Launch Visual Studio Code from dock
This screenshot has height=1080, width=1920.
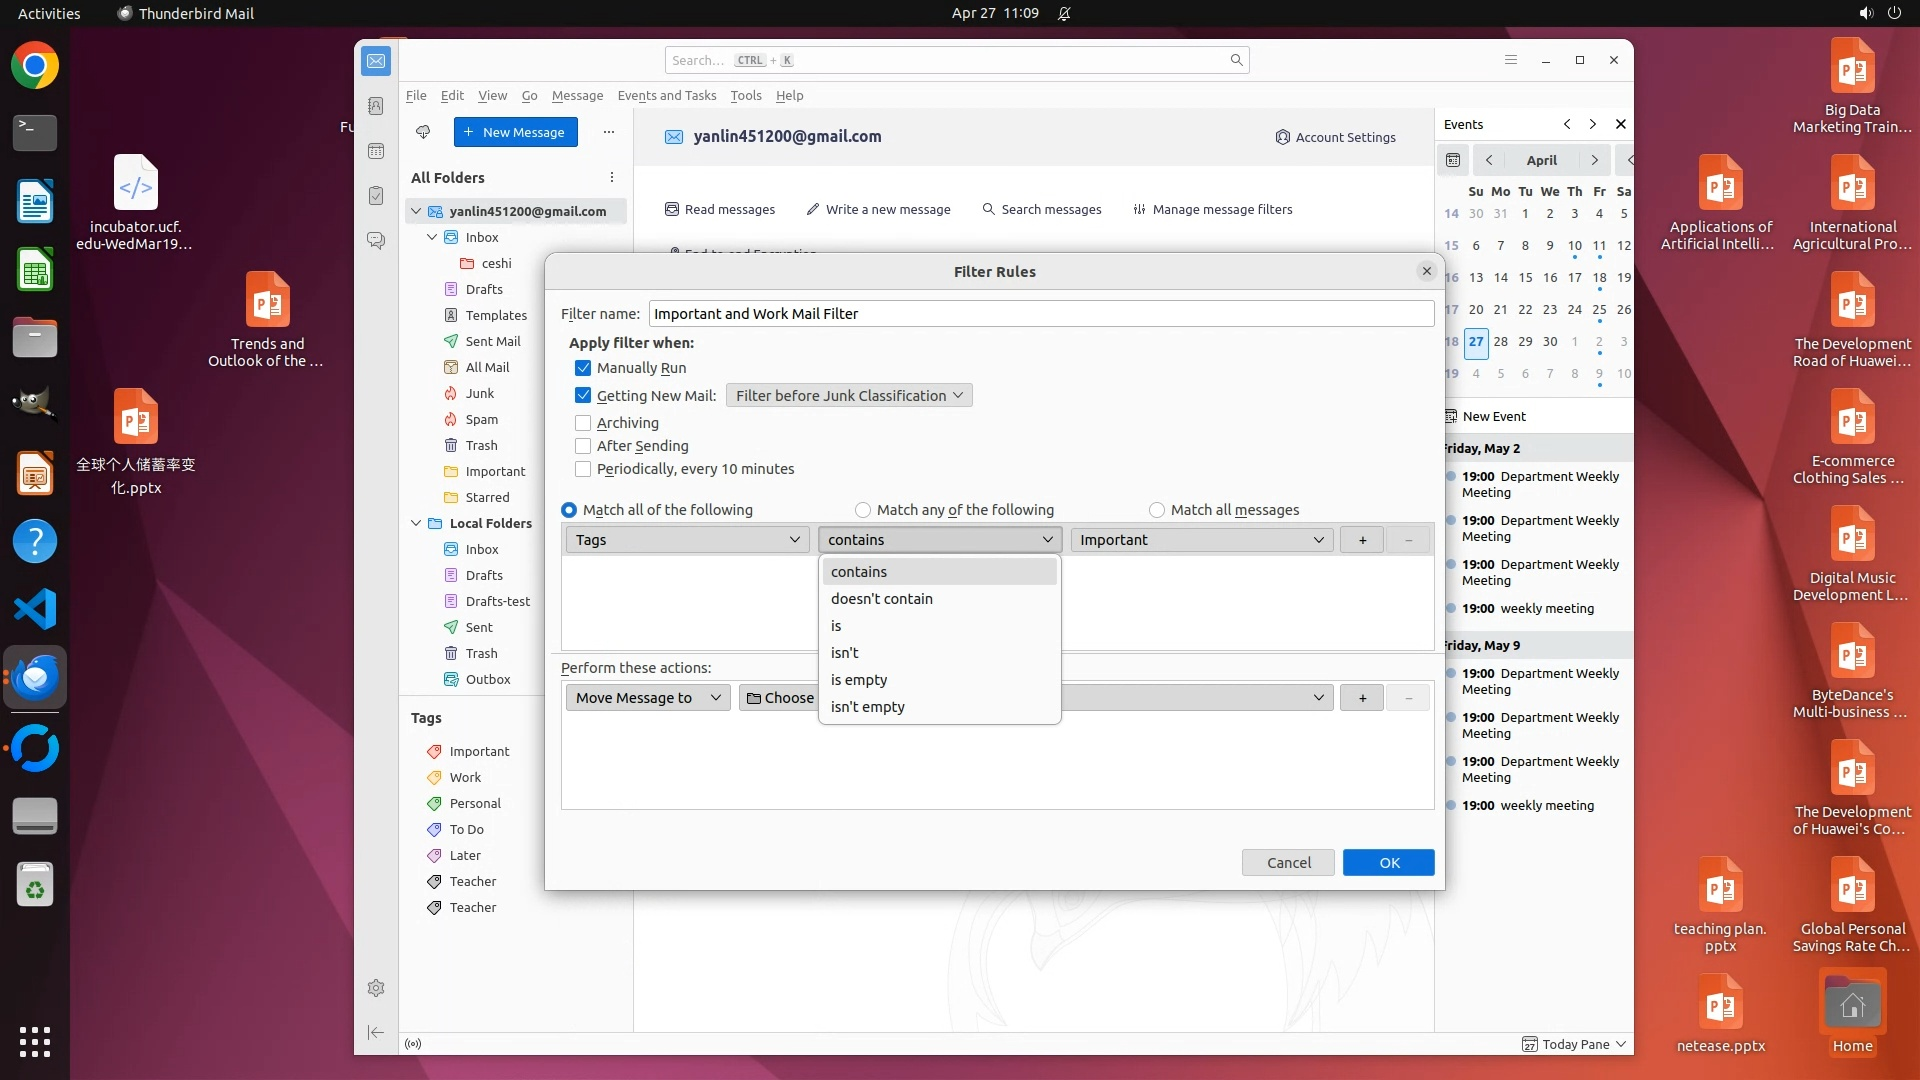point(35,609)
